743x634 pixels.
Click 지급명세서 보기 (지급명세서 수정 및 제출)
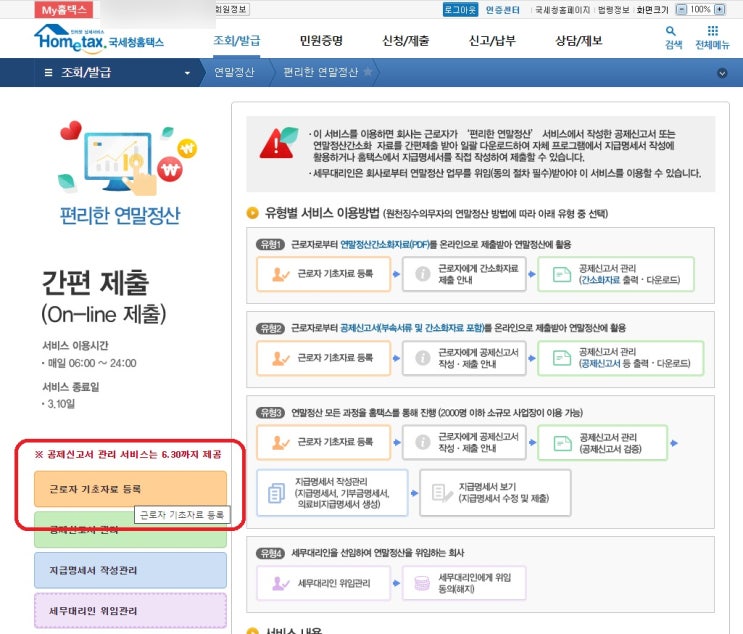[x=495, y=493]
